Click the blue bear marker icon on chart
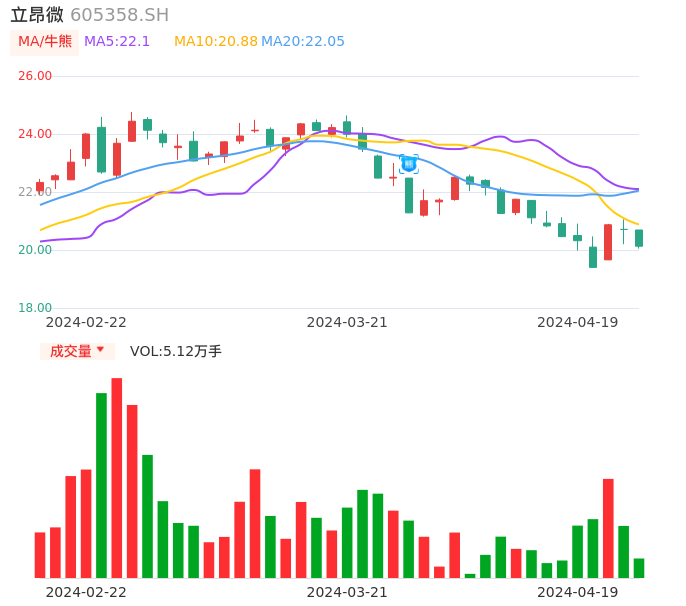686x606 pixels. [x=408, y=163]
